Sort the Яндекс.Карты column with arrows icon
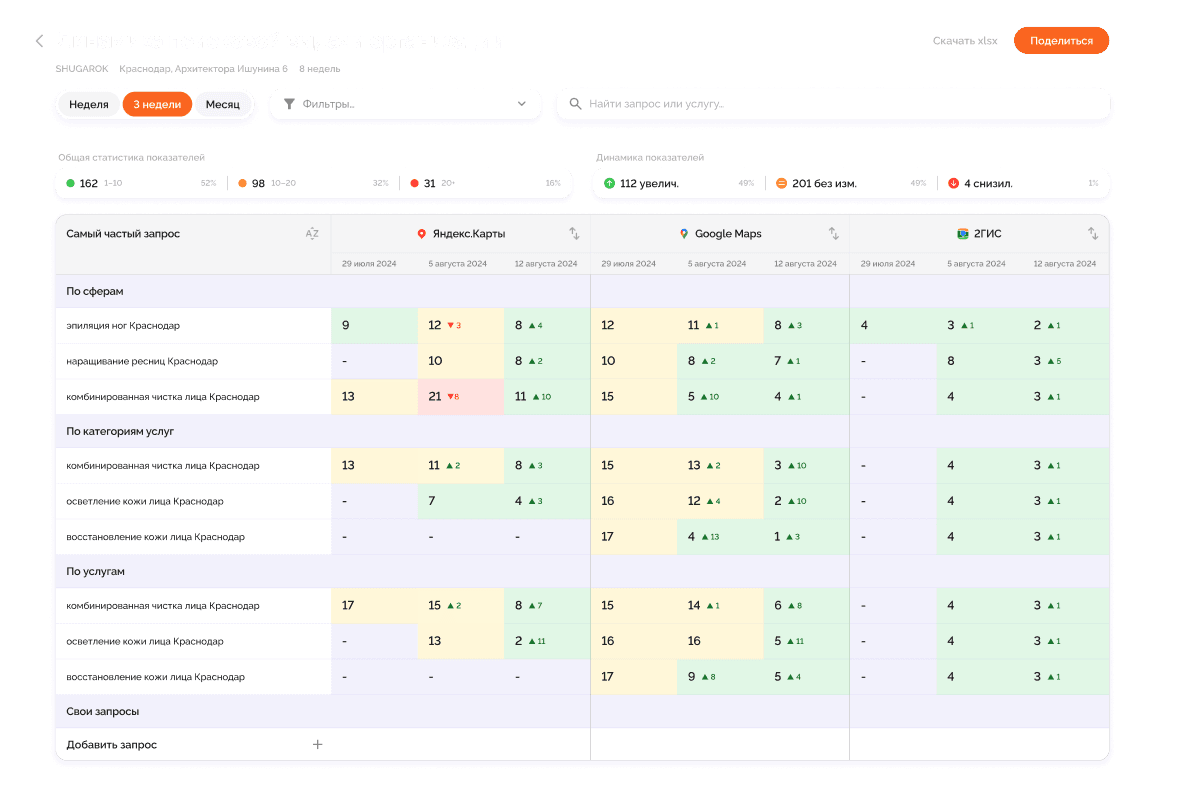This screenshot has height=806, width=1183. pos(574,234)
